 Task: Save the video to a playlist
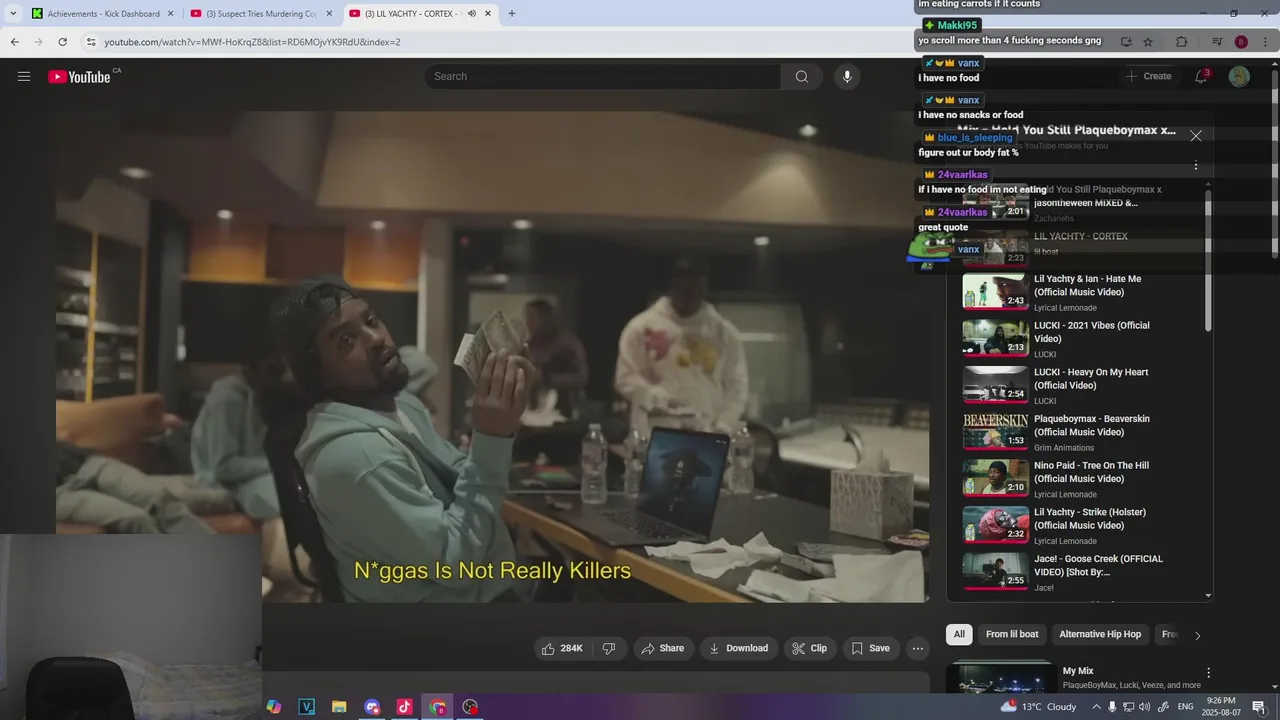tap(870, 648)
